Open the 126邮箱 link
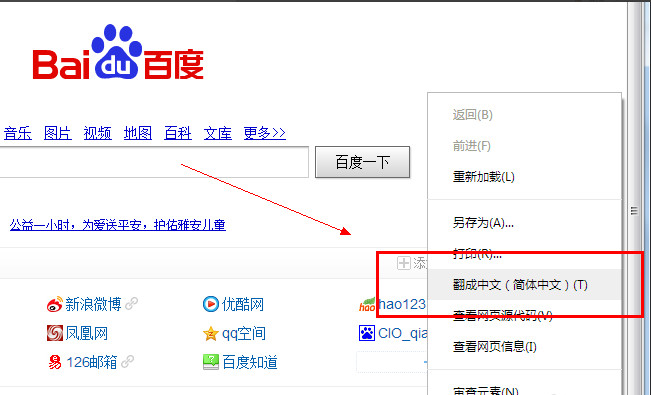 pyautogui.click(x=92, y=362)
